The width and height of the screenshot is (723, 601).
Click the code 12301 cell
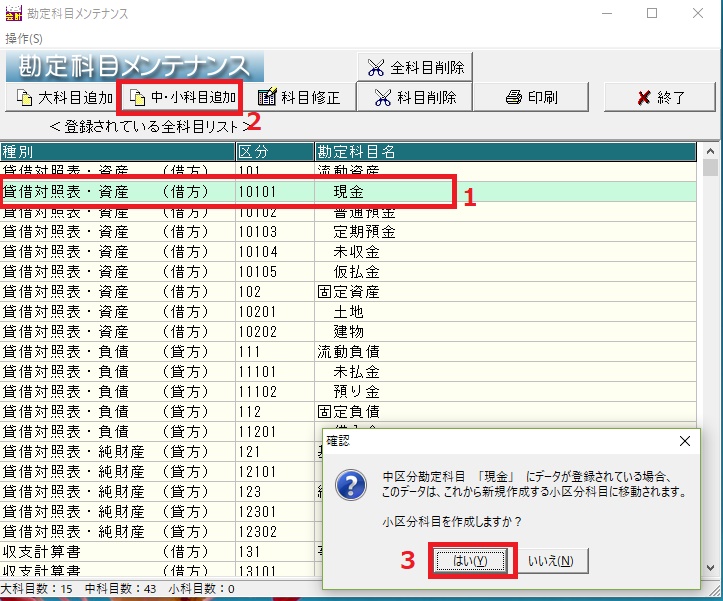pyautogui.click(x=275, y=512)
